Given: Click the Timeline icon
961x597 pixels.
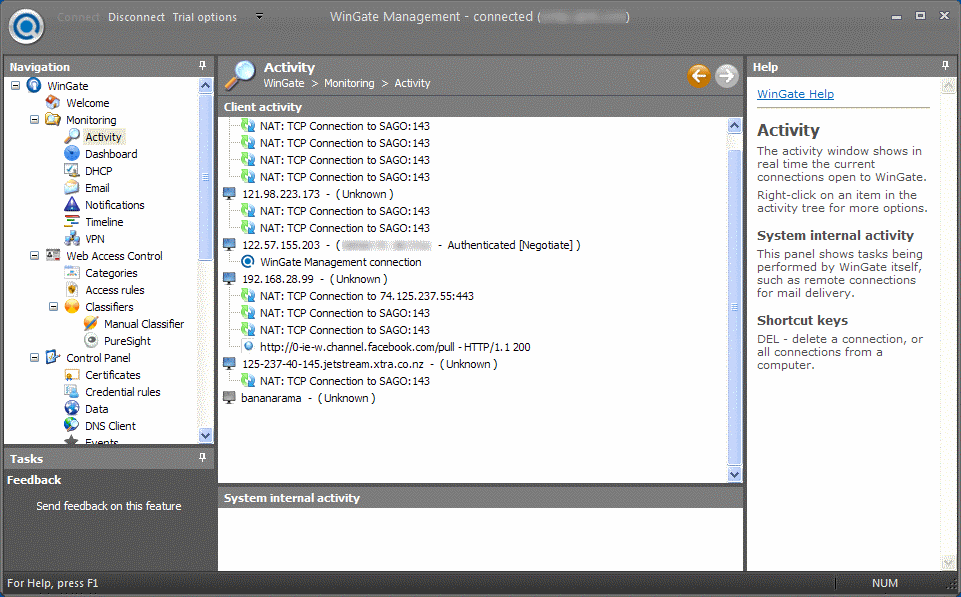Looking at the screenshot, I should point(72,222).
